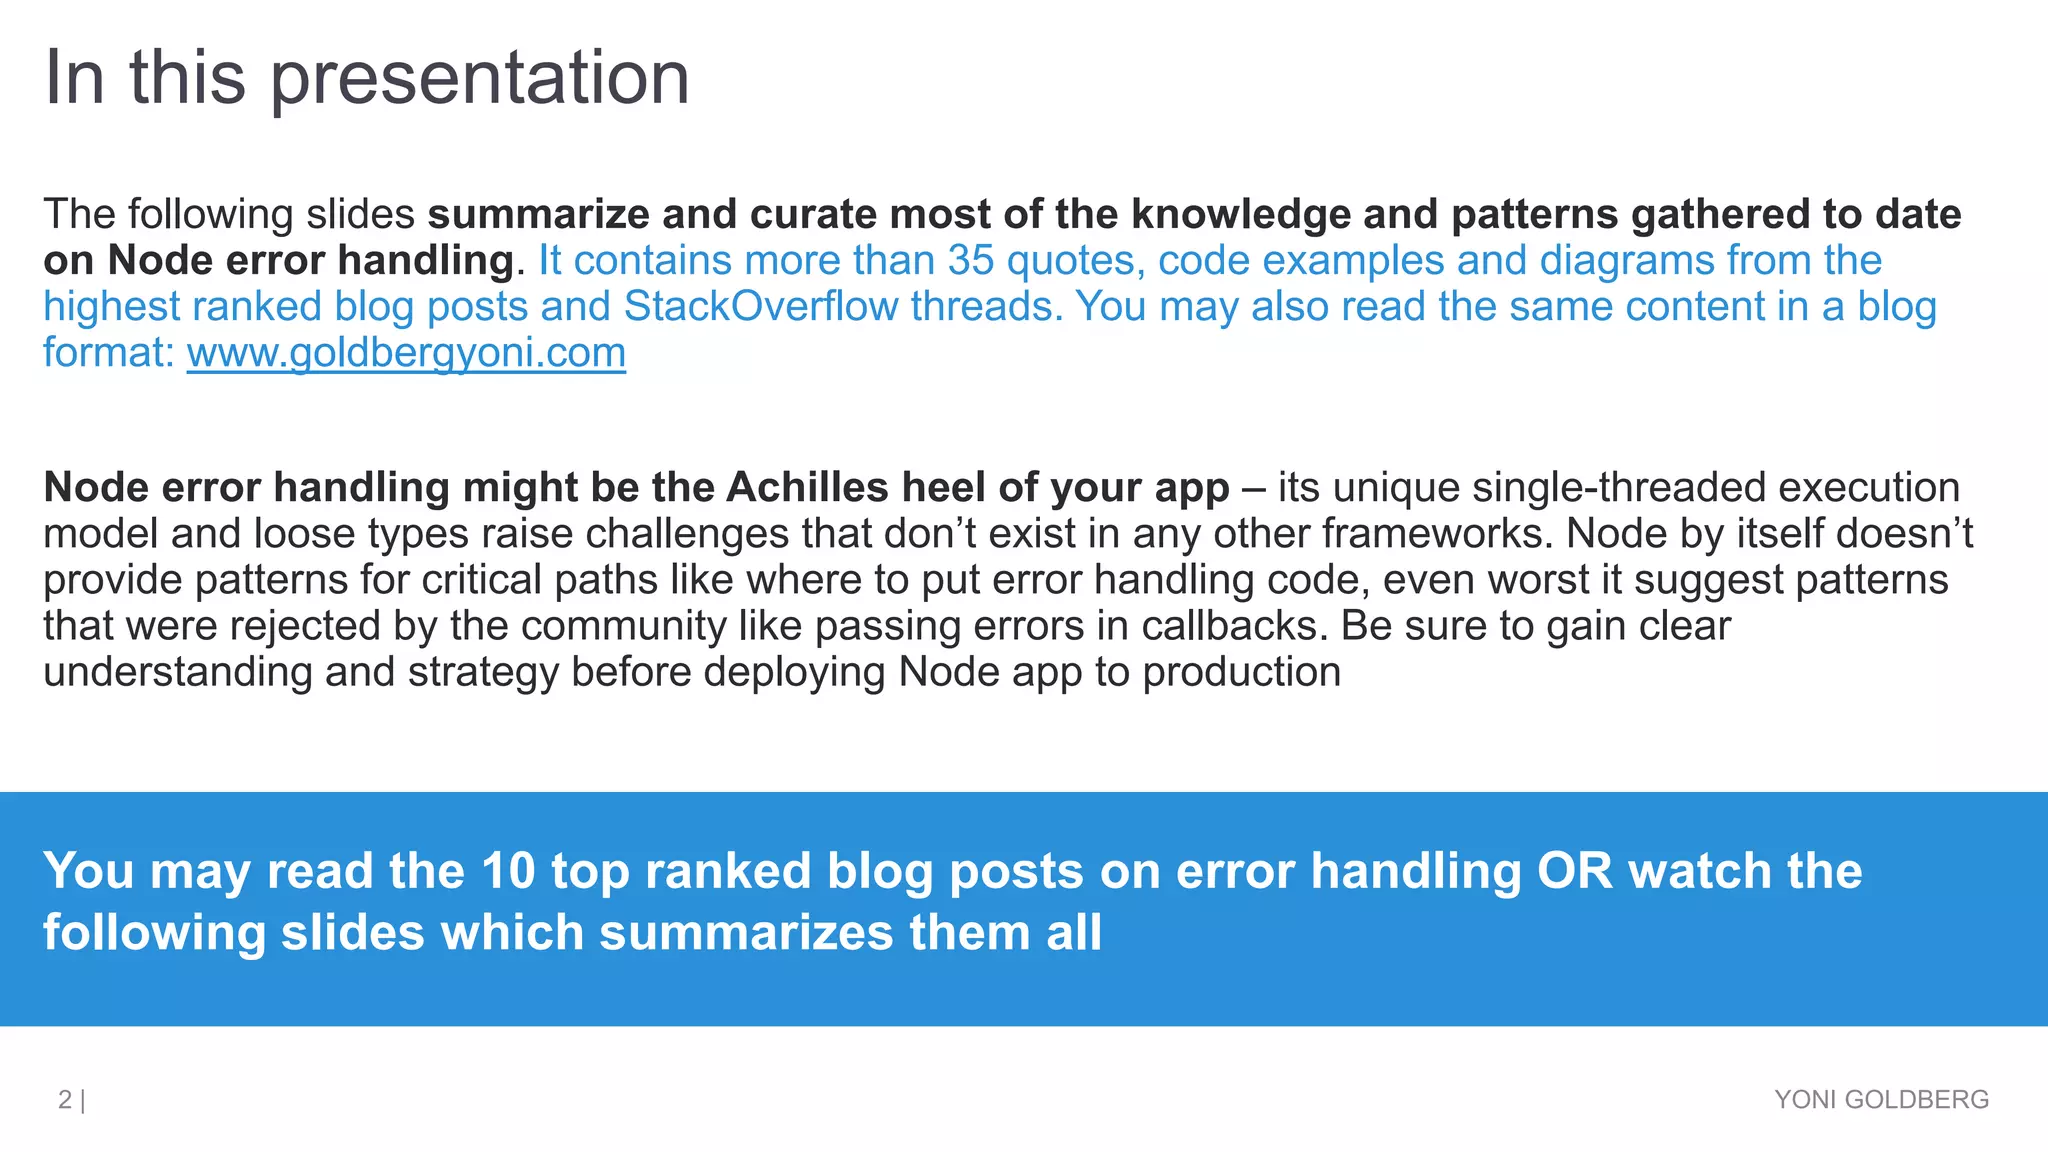The height and width of the screenshot is (1152, 2048).
Task: Click the 'highest ranked blog posts and StackOverflow' line
Action: 553,306
